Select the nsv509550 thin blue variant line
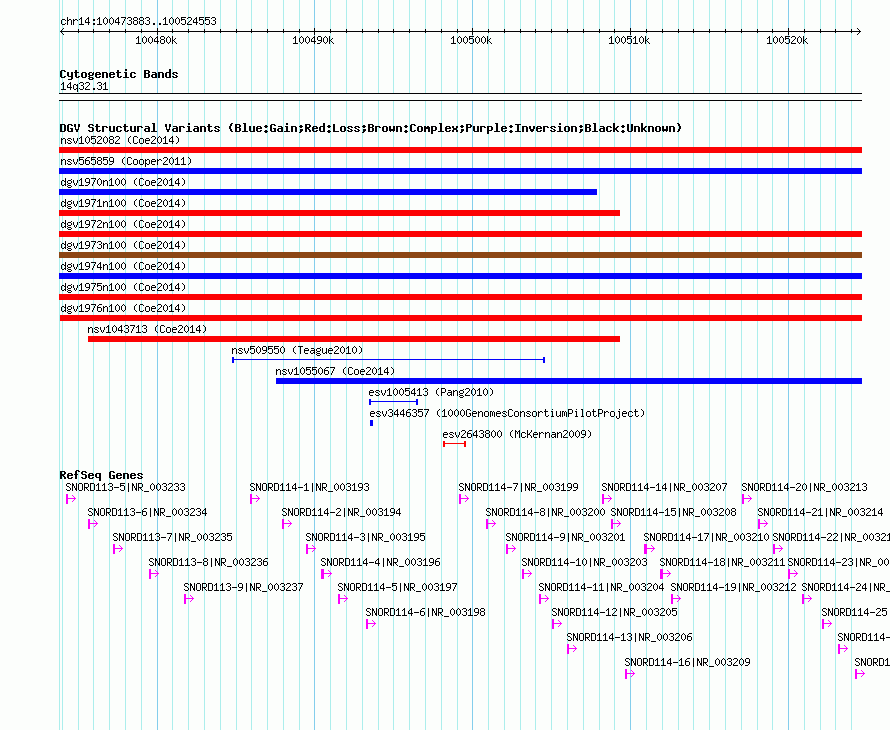 tap(388, 360)
